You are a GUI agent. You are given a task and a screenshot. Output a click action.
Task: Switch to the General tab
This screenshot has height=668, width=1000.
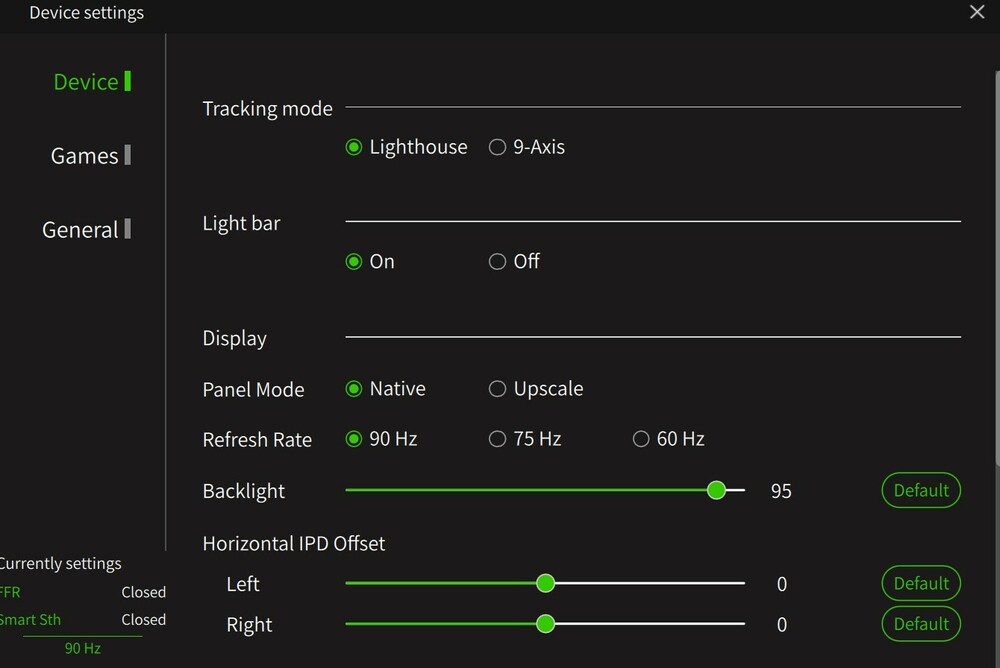tap(82, 230)
